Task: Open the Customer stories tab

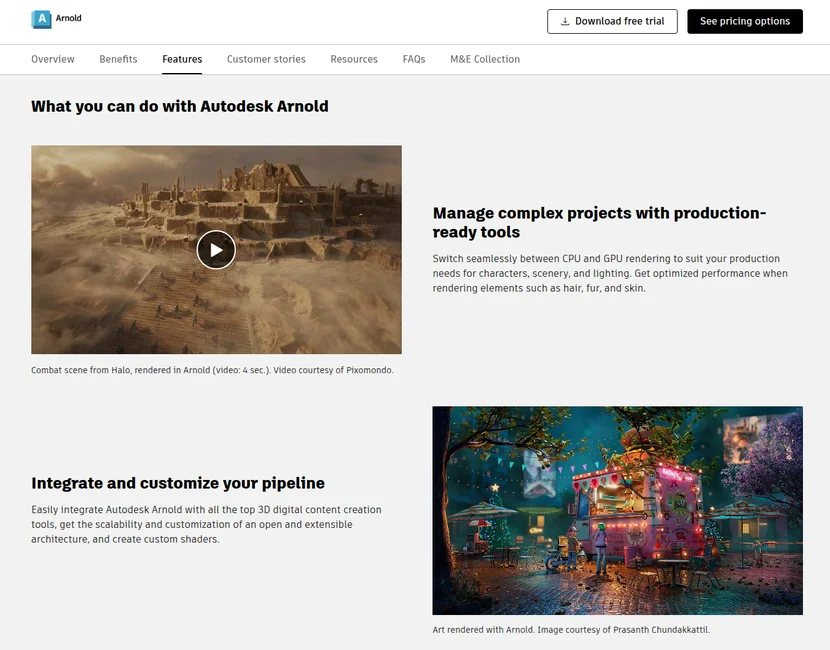Action: (266, 59)
